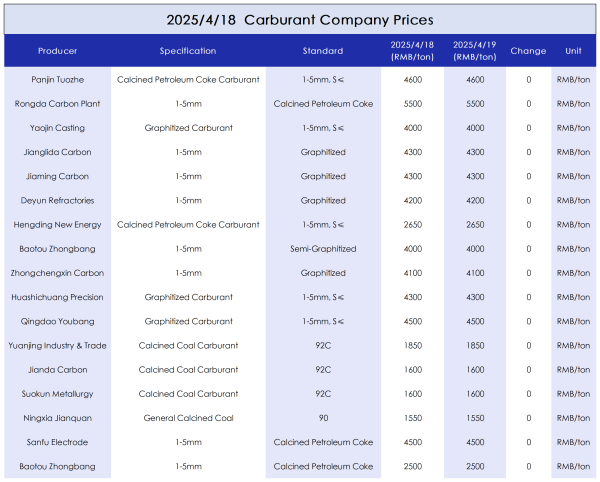Click the '90' standard in Ningxia Jianquan row

323,418
